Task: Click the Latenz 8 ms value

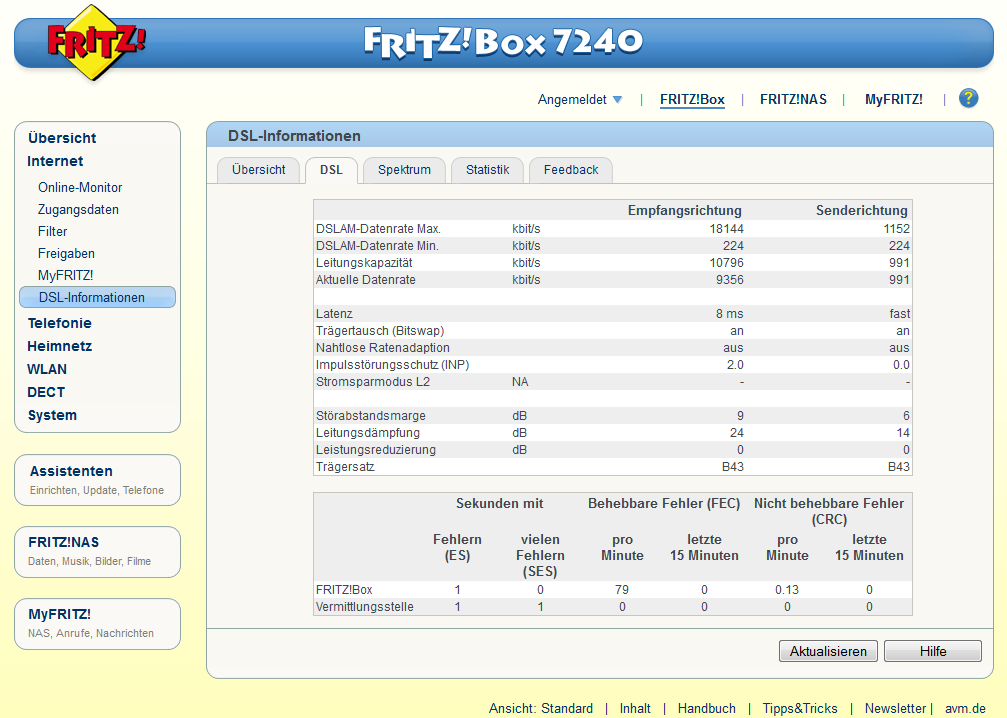Action: [x=730, y=314]
